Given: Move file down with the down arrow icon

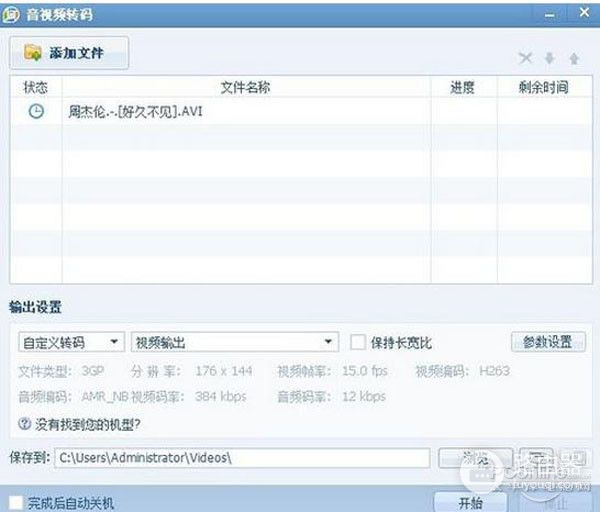Looking at the screenshot, I should click(550, 59).
